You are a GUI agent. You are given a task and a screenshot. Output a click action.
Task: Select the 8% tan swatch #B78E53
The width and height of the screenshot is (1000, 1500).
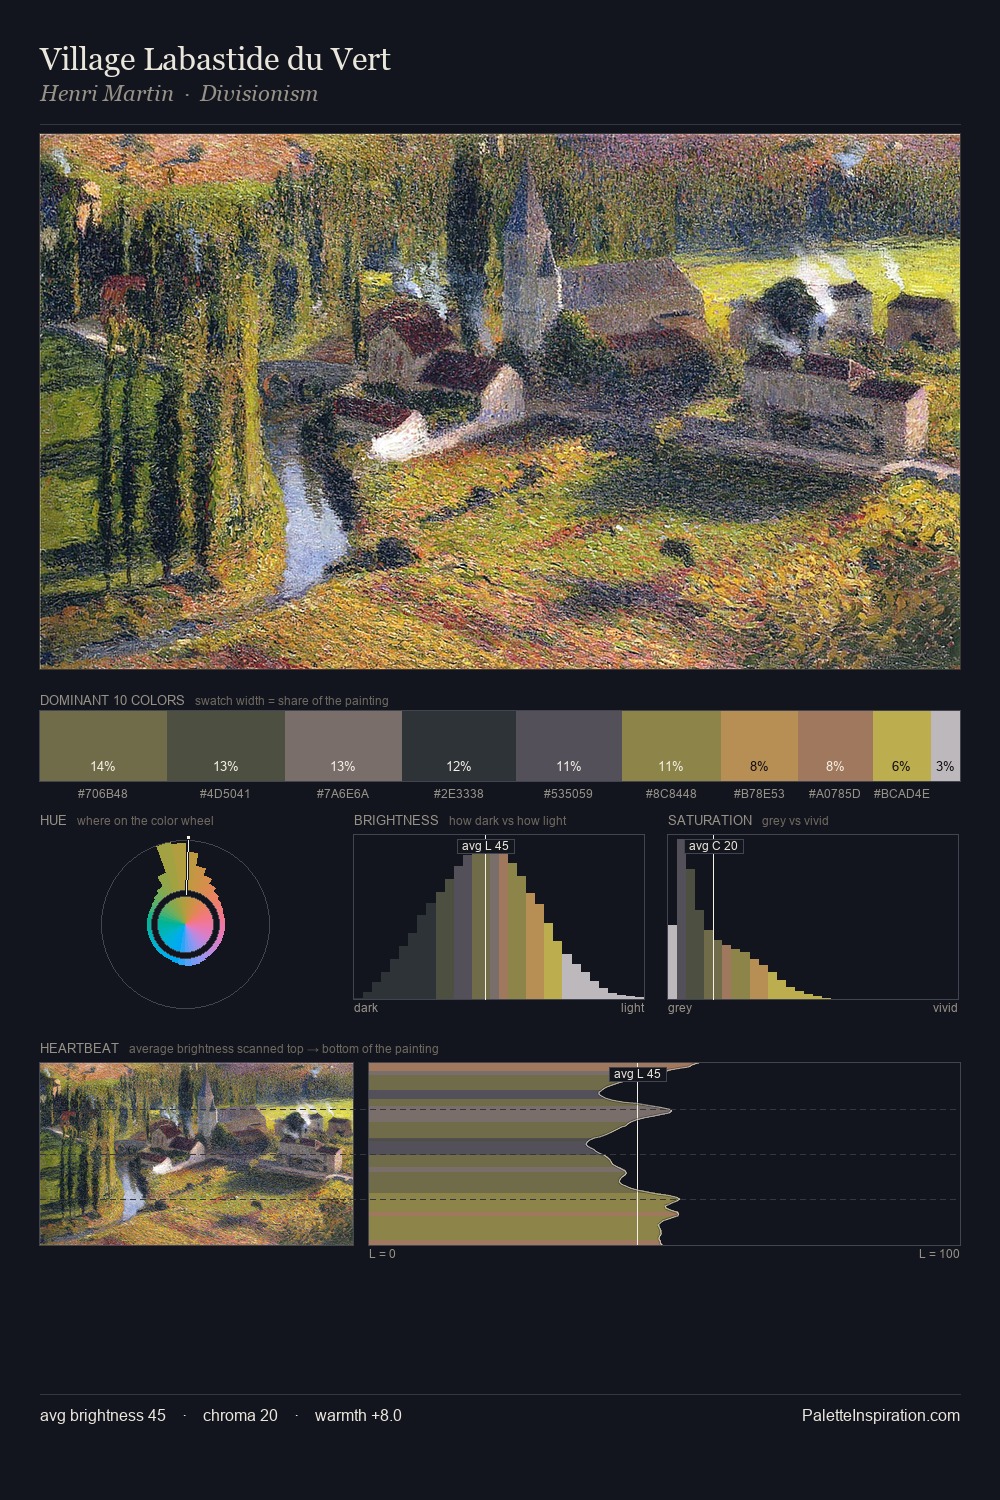point(759,746)
